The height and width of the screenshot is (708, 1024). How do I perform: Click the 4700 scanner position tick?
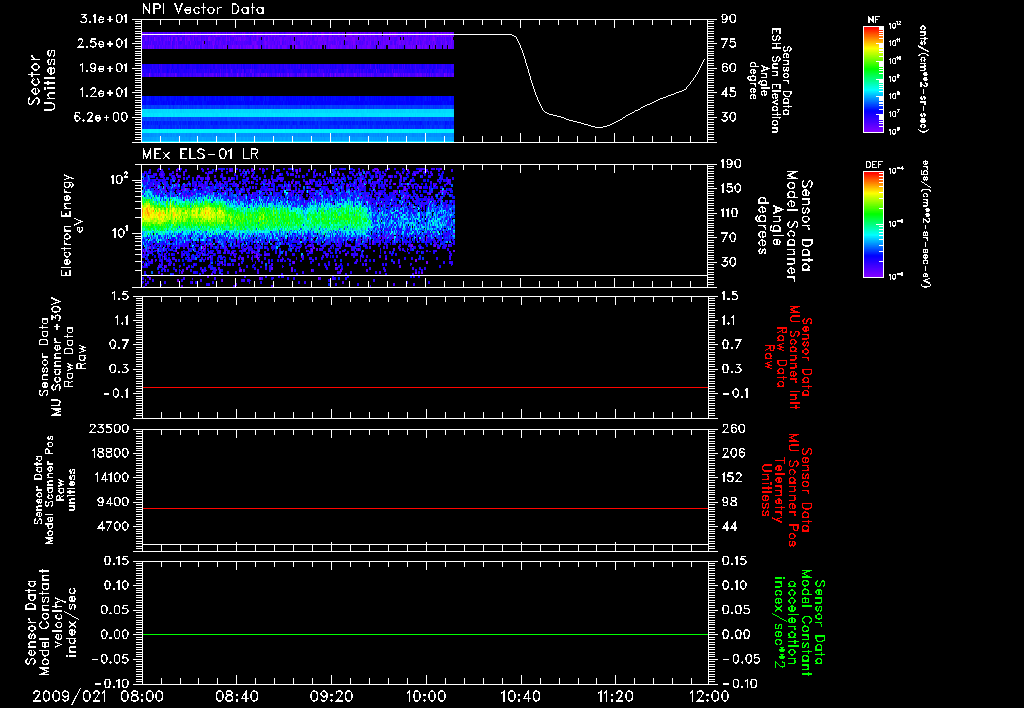[114, 526]
